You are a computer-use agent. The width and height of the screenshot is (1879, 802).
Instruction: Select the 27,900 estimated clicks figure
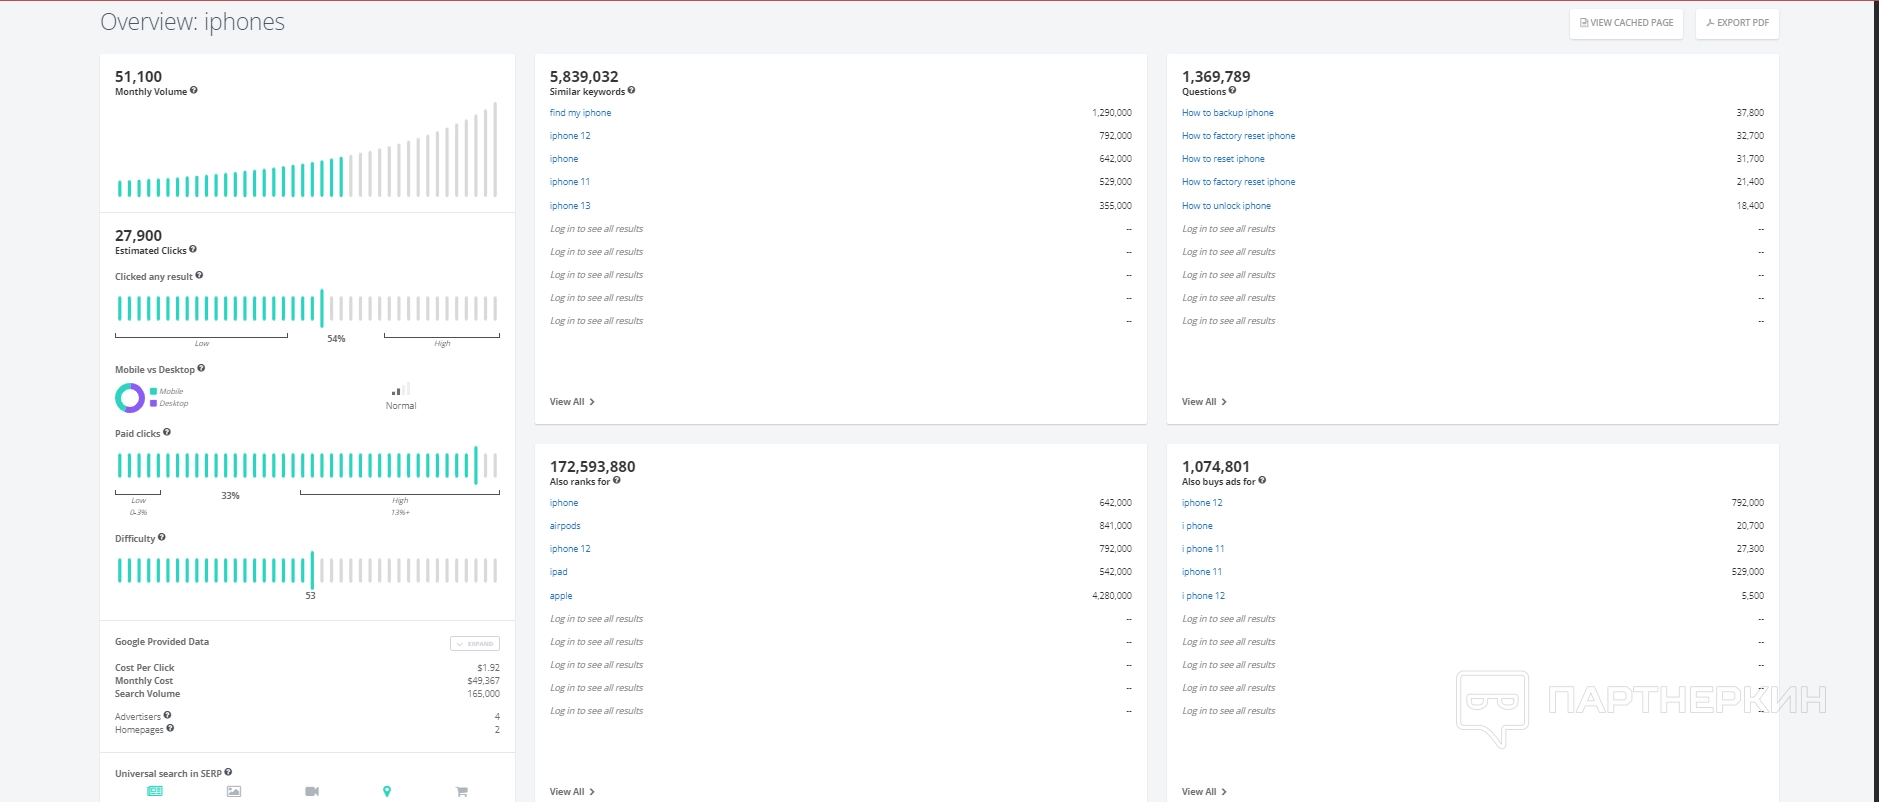pyautogui.click(x=138, y=235)
